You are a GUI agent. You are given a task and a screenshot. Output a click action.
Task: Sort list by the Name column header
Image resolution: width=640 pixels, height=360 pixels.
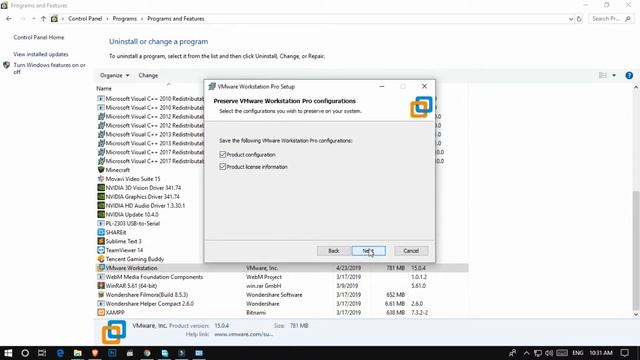[104, 88]
